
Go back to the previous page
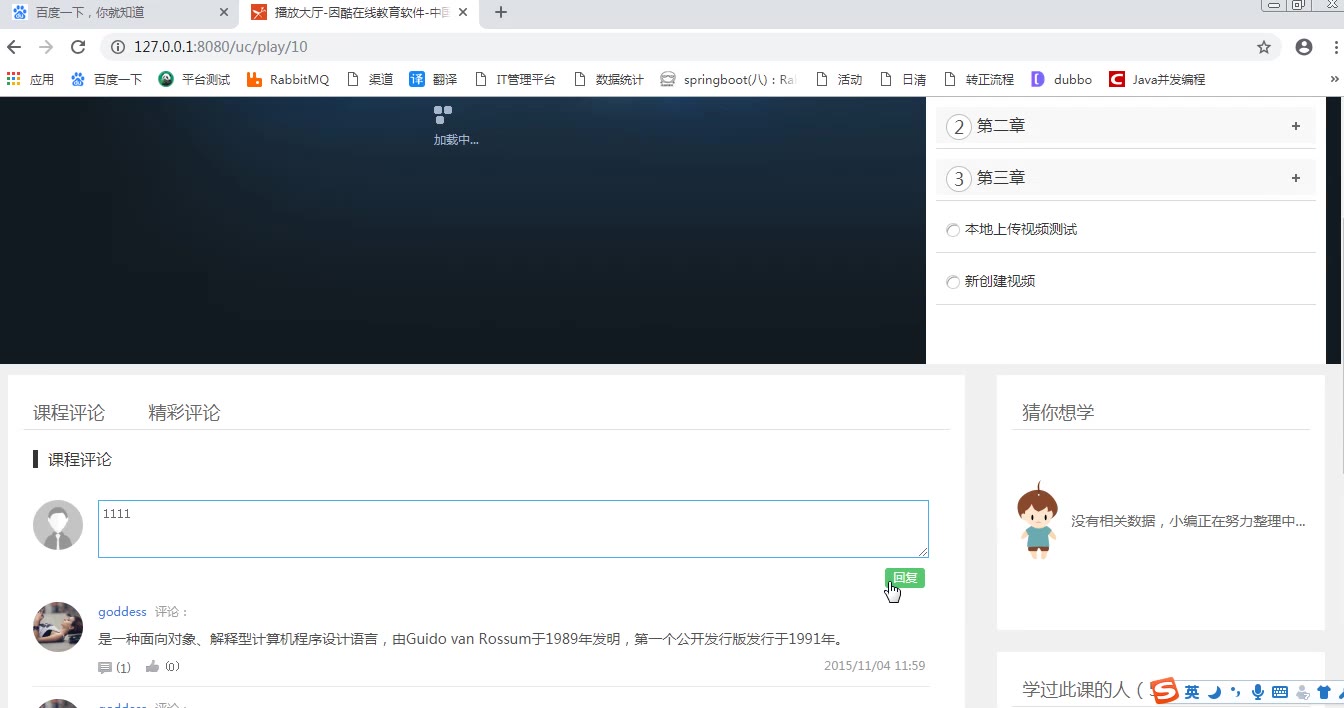(x=14, y=47)
